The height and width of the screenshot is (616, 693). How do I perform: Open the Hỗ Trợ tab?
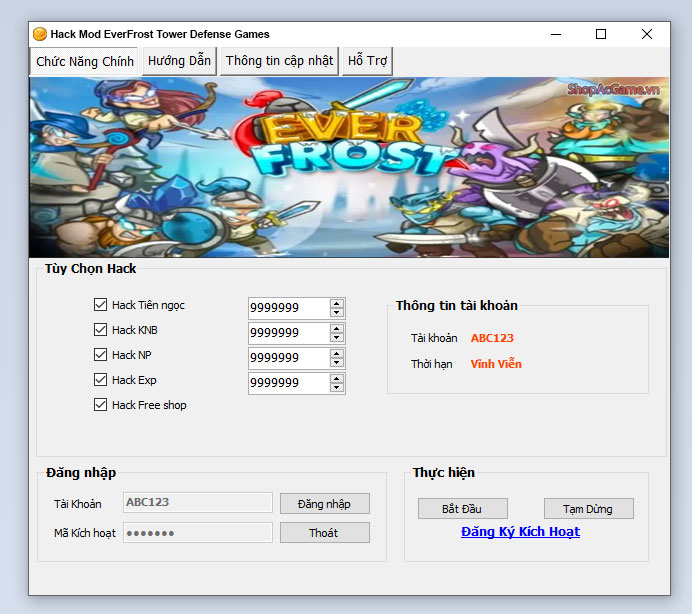[x=367, y=61]
